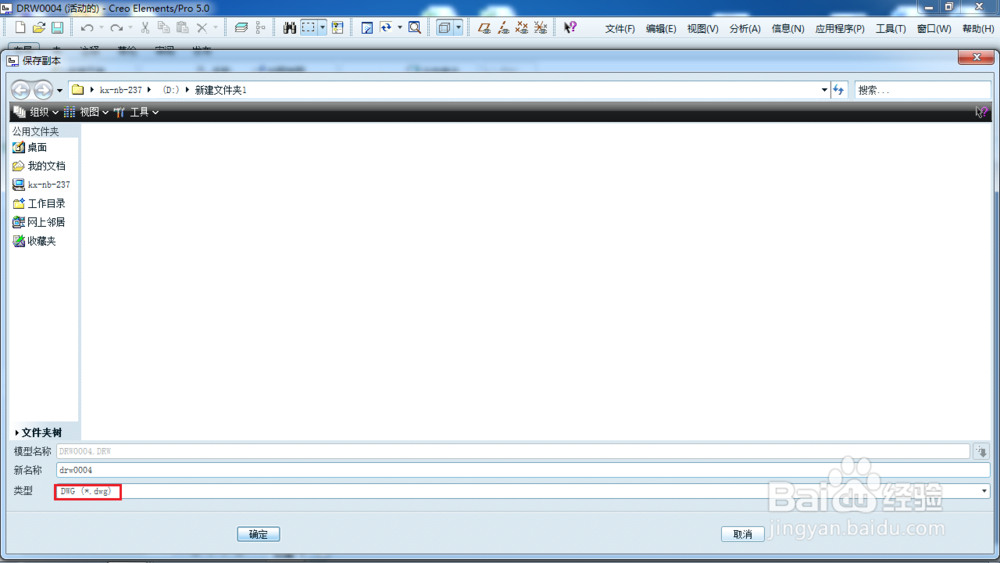Click the 取消 button

pos(742,534)
